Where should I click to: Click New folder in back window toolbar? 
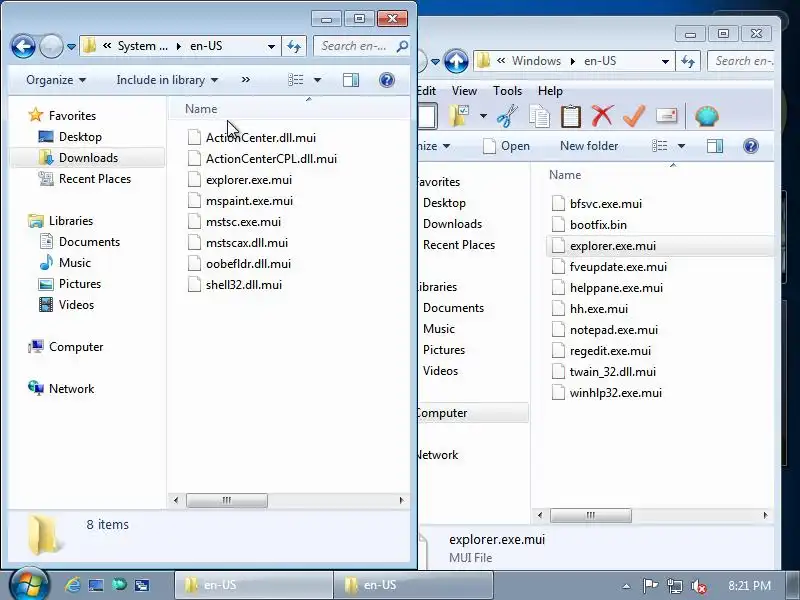pyautogui.click(x=589, y=146)
